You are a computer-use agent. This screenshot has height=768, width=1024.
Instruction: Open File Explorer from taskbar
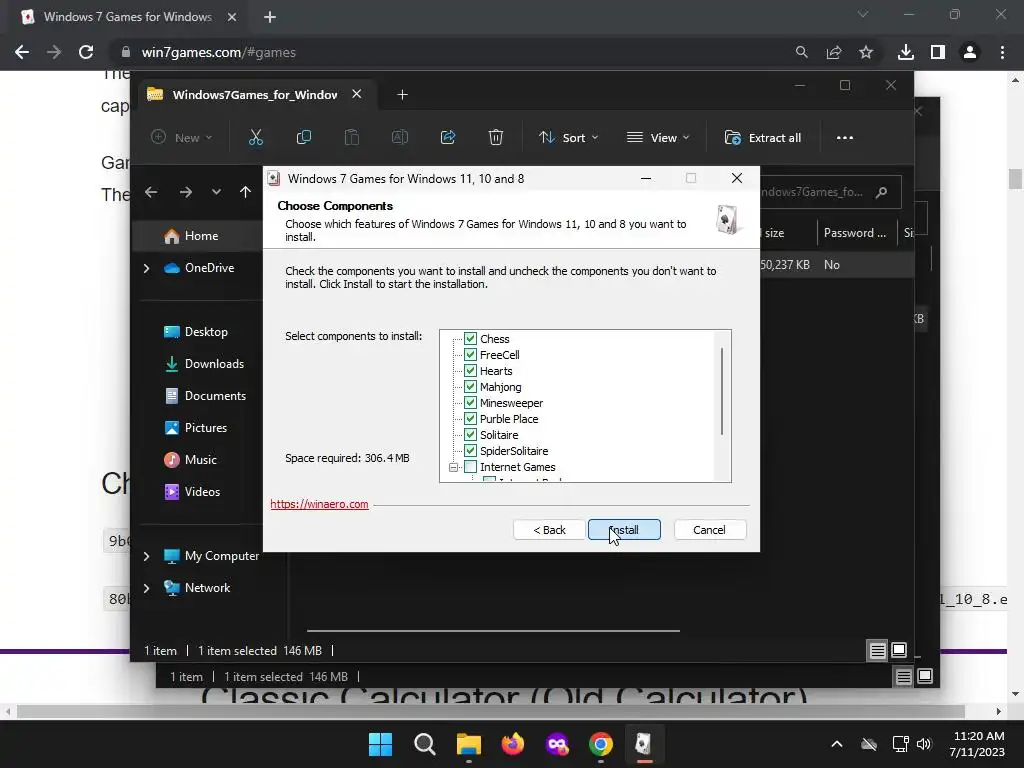coord(468,744)
